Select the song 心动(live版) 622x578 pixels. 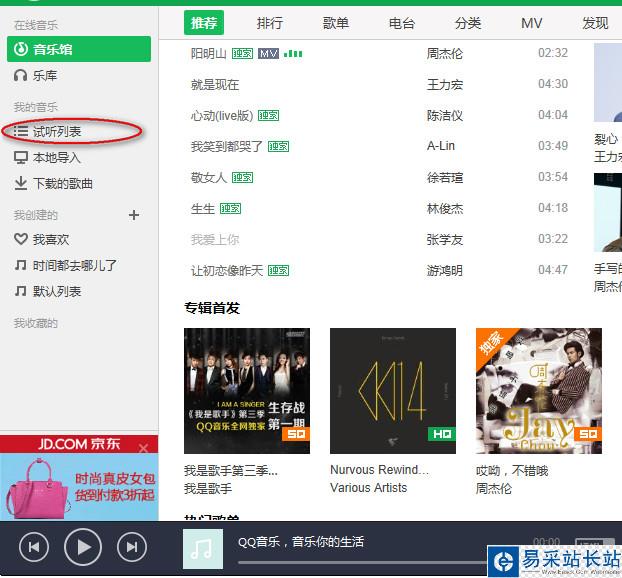pyautogui.click(x=222, y=115)
